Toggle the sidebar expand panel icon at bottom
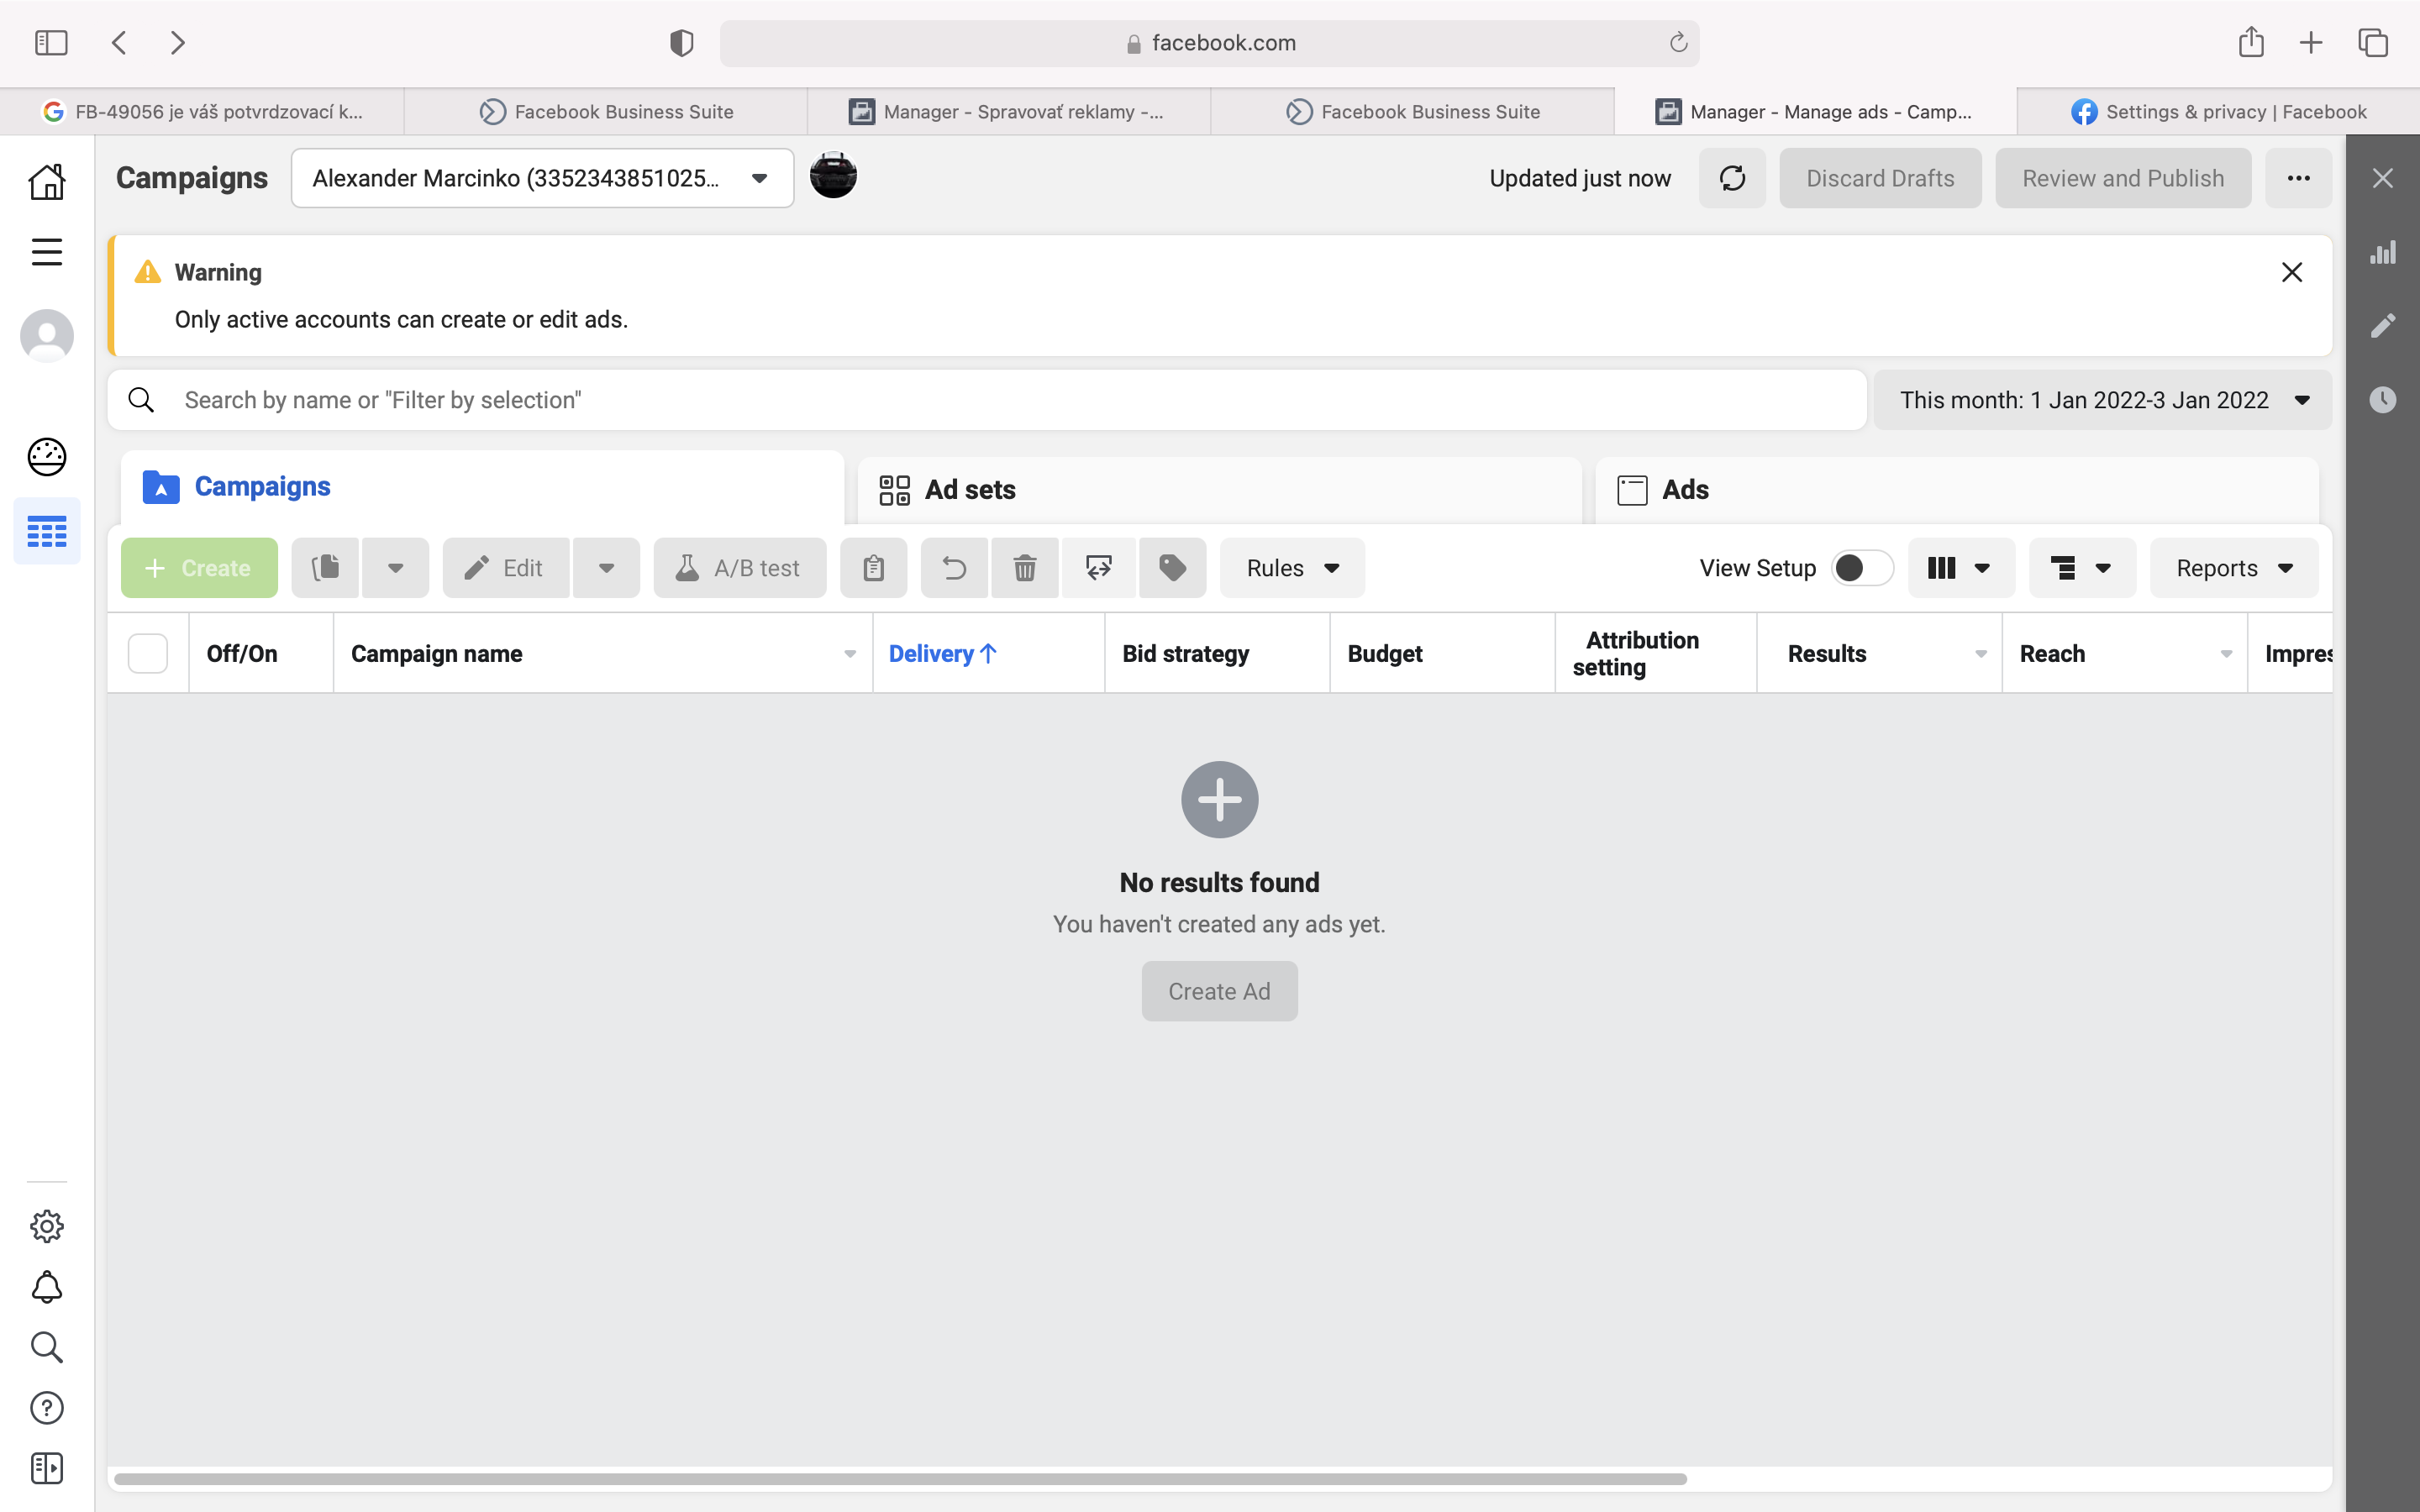Screen dimensions: 2420x1512 pos(47,1468)
